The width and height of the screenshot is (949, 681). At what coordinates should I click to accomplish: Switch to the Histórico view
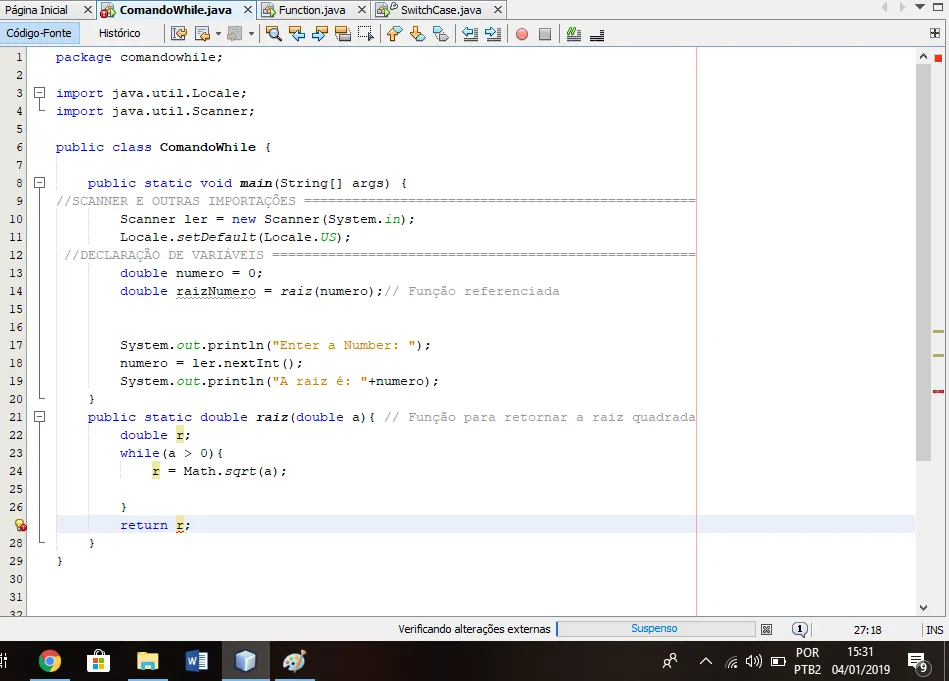click(119, 33)
